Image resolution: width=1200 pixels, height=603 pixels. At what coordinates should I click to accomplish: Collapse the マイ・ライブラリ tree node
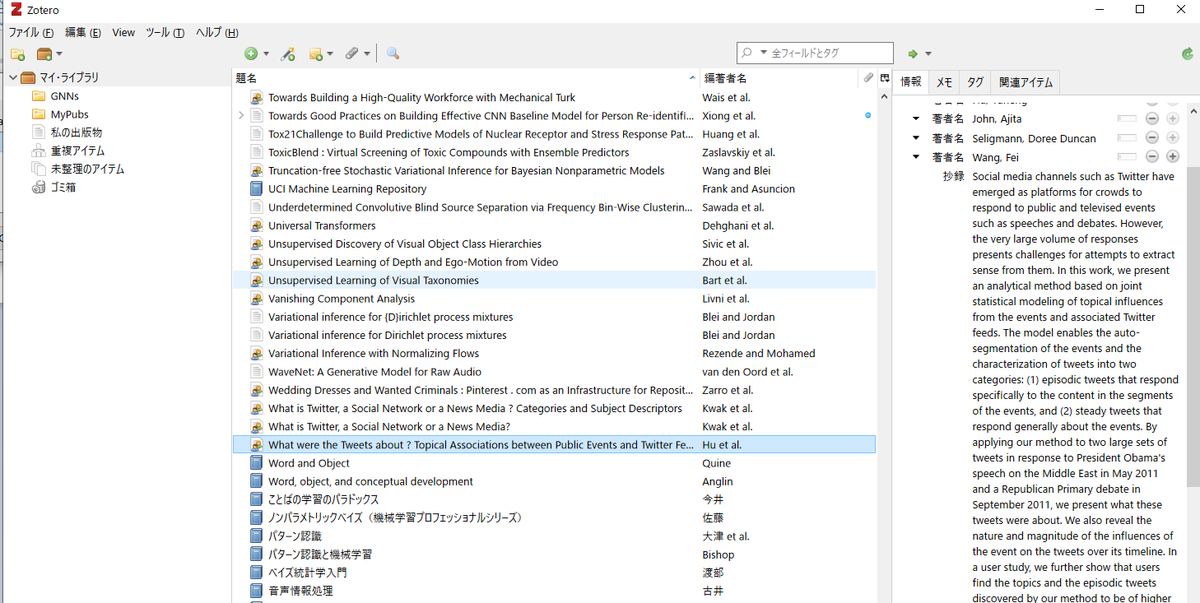point(13,78)
